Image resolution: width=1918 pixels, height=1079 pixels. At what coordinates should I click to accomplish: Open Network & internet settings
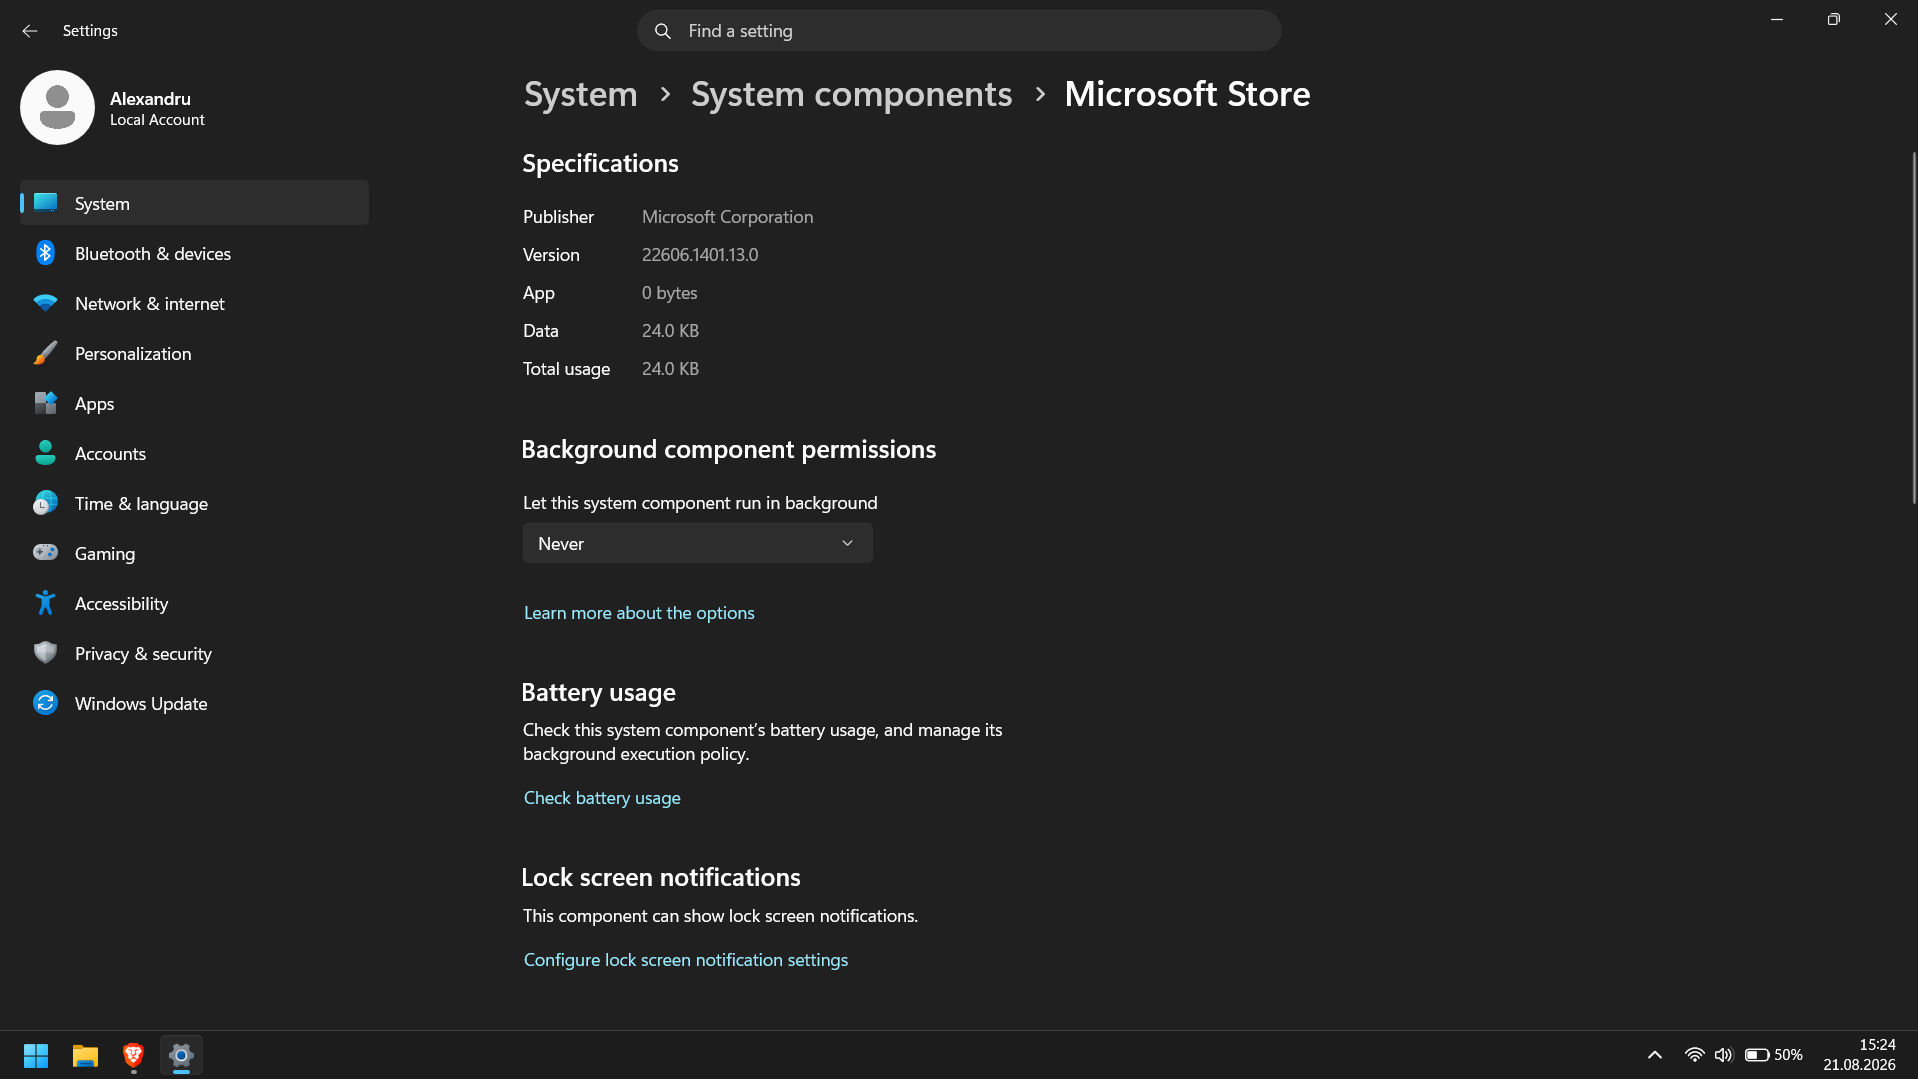(194, 303)
